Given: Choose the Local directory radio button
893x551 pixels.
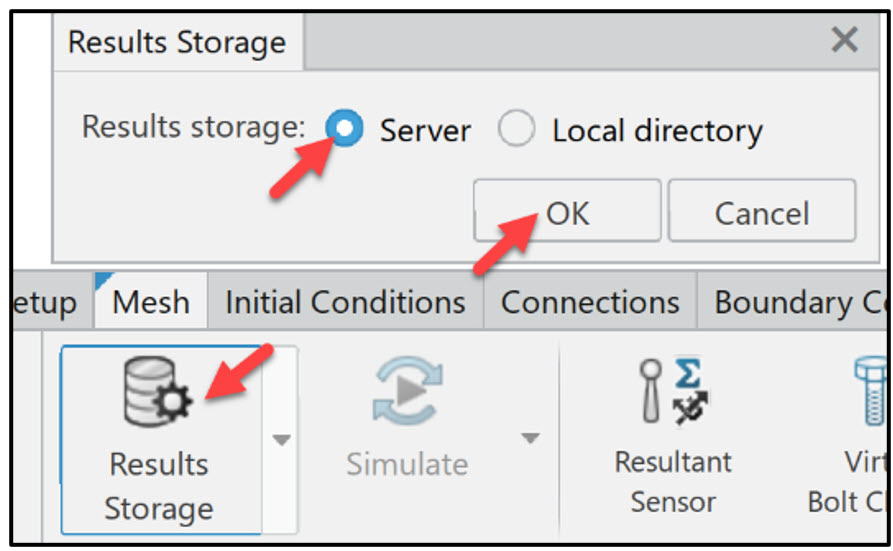Looking at the screenshot, I should tap(516, 130).
